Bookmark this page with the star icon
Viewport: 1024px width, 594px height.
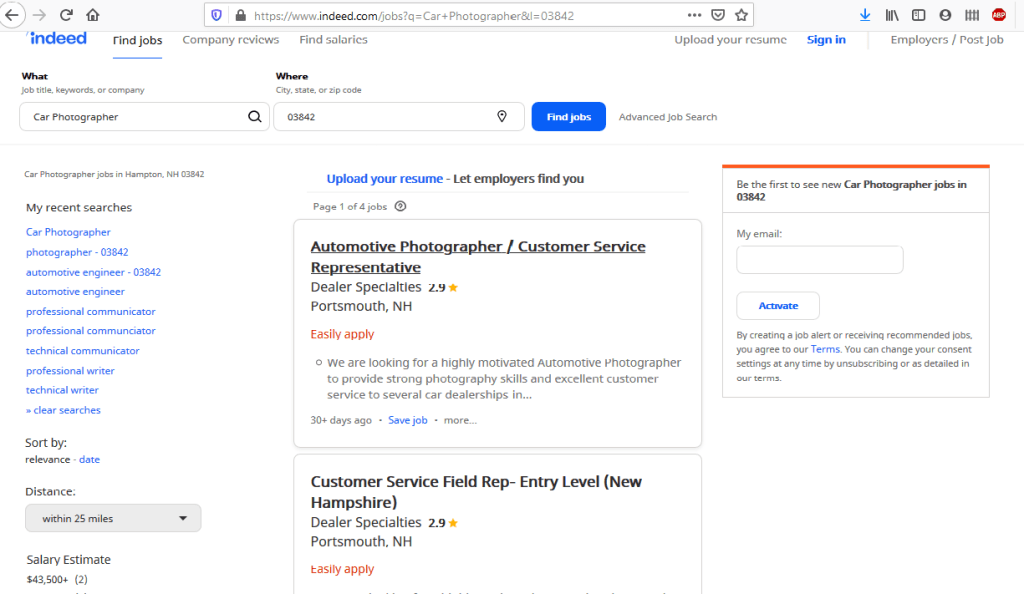(x=741, y=15)
